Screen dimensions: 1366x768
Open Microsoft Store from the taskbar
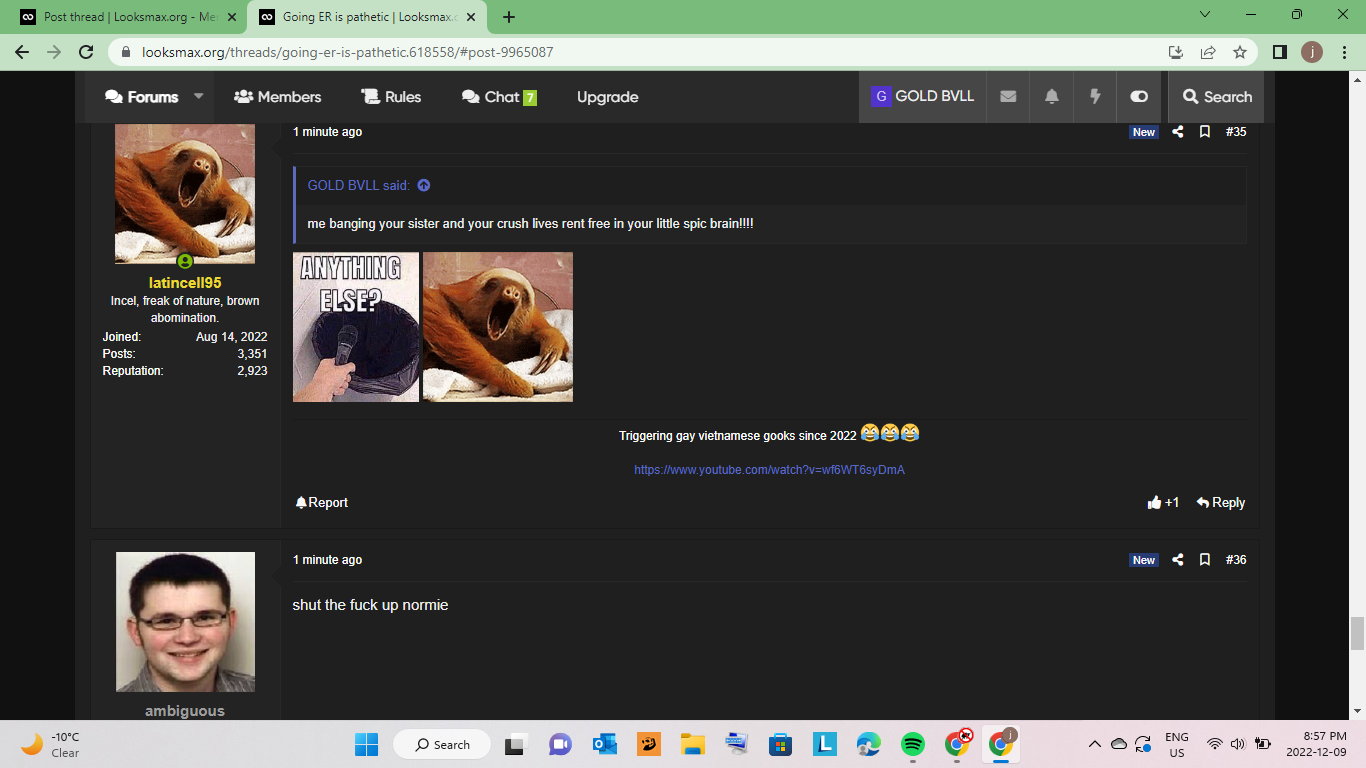point(780,744)
